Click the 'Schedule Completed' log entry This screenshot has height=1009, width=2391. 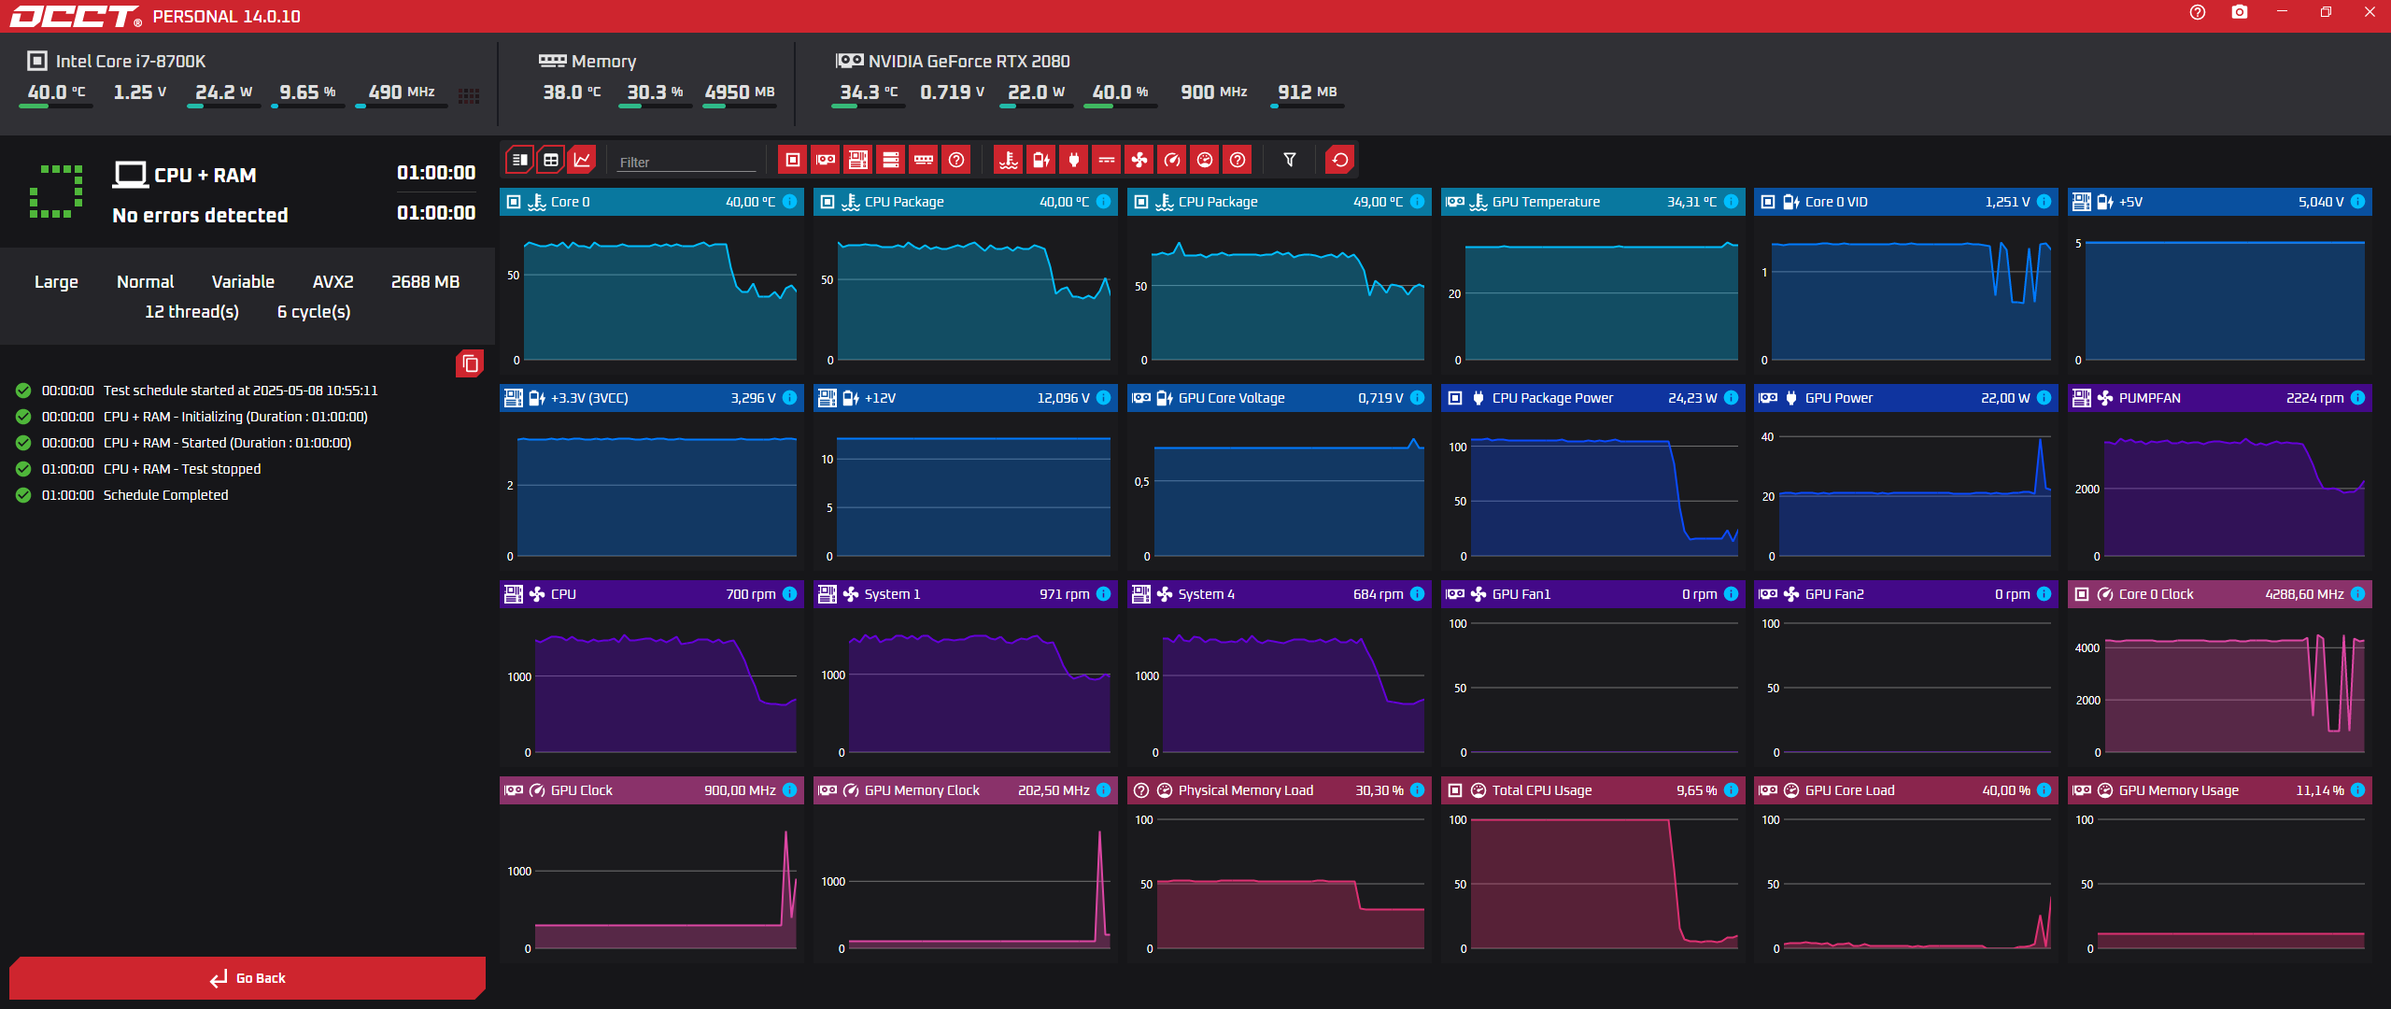pos(166,495)
